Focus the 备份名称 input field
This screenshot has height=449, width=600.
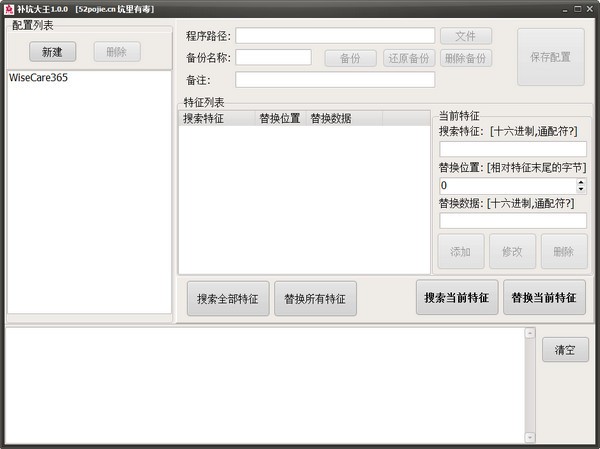(273, 57)
